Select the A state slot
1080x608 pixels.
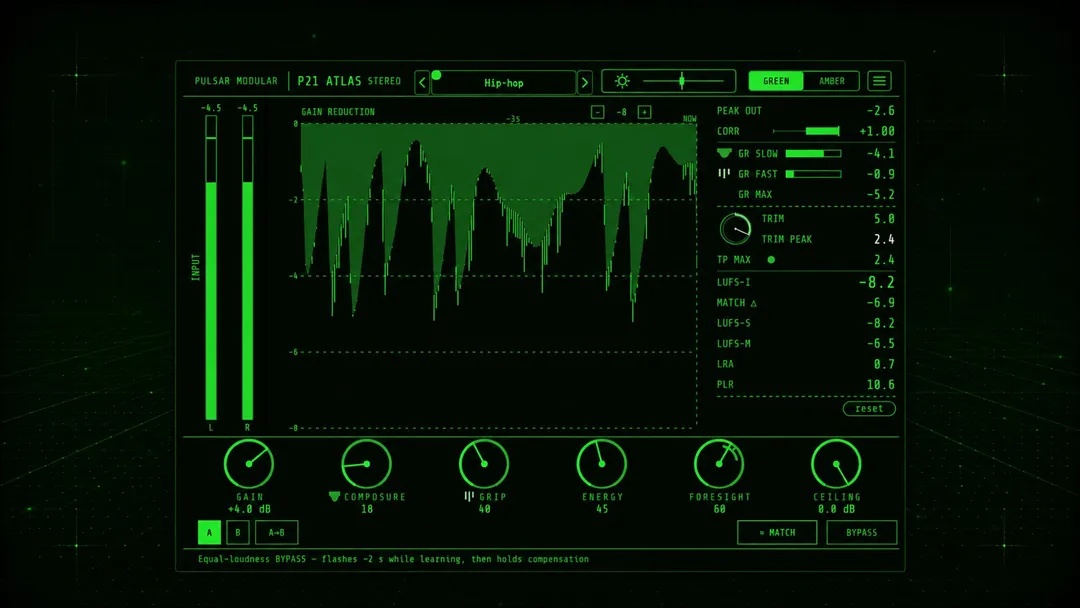point(209,532)
